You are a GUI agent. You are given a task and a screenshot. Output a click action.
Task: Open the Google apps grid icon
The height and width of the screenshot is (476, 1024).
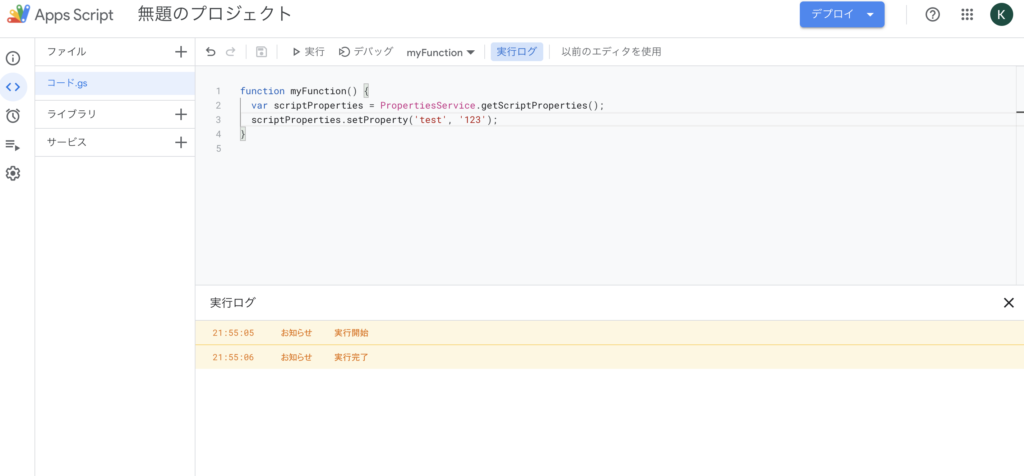[967, 14]
